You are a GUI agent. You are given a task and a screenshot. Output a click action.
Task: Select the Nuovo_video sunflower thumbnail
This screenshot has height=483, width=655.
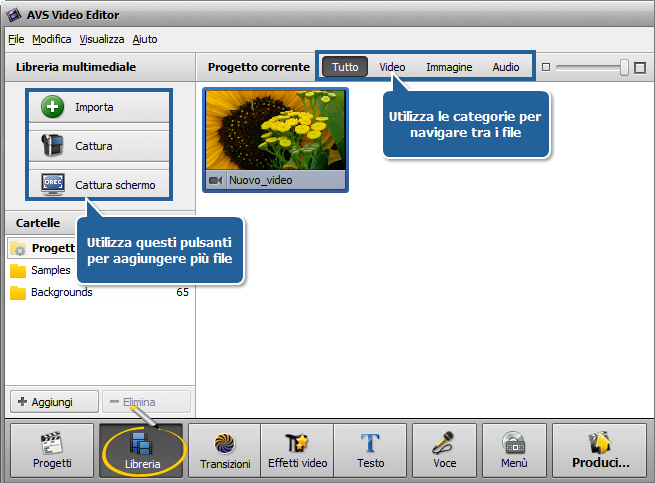(276, 130)
